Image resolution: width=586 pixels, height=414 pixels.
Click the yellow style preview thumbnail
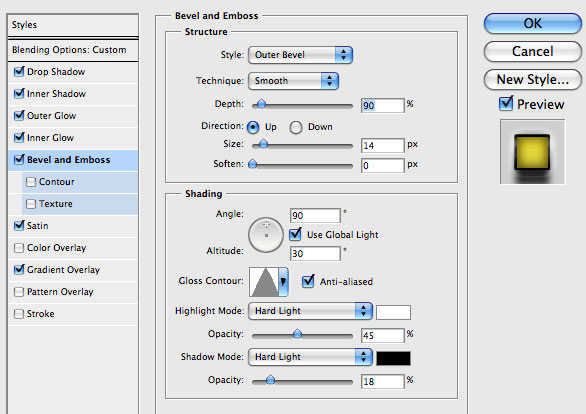pos(533,152)
